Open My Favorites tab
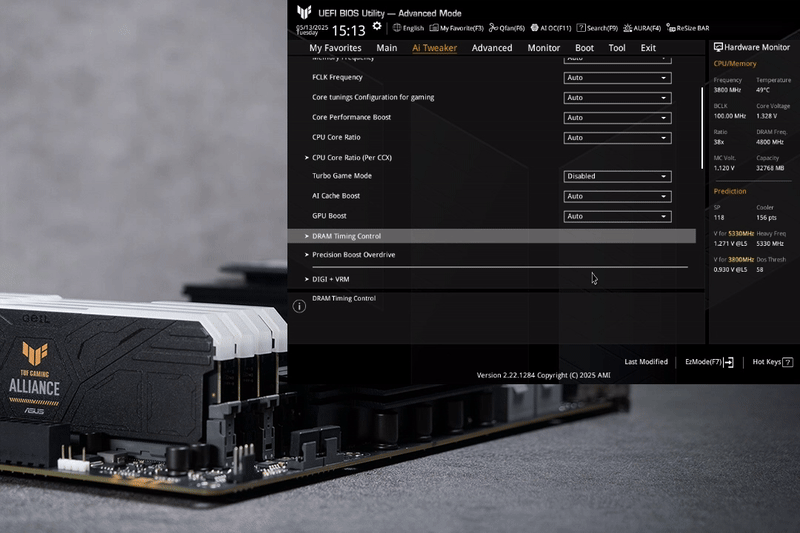The width and height of the screenshot is (800, 533). [x=335, y=48]
